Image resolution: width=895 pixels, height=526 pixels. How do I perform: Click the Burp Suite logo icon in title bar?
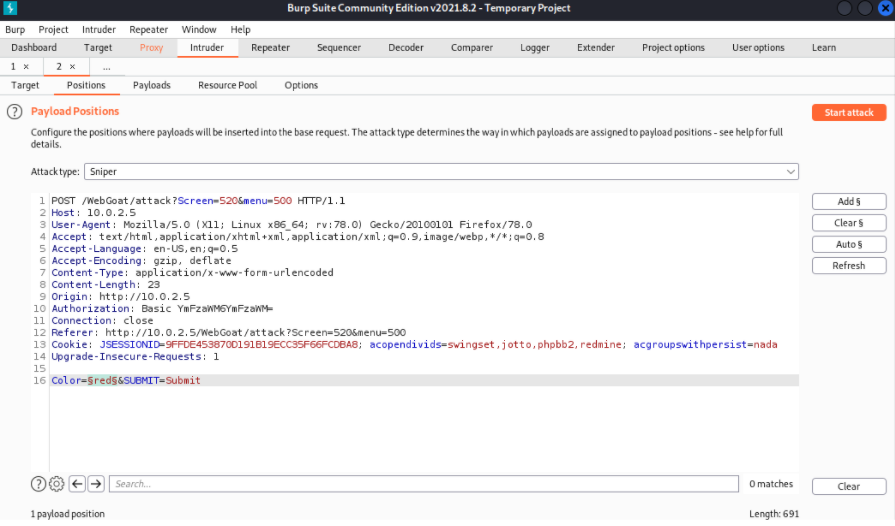(x=10, y=8)
